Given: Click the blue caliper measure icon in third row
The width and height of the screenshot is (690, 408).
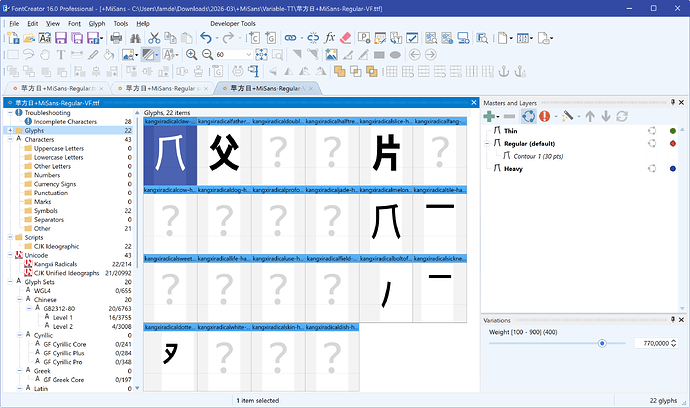Looking at the screenshot, I should pos(253,71).
